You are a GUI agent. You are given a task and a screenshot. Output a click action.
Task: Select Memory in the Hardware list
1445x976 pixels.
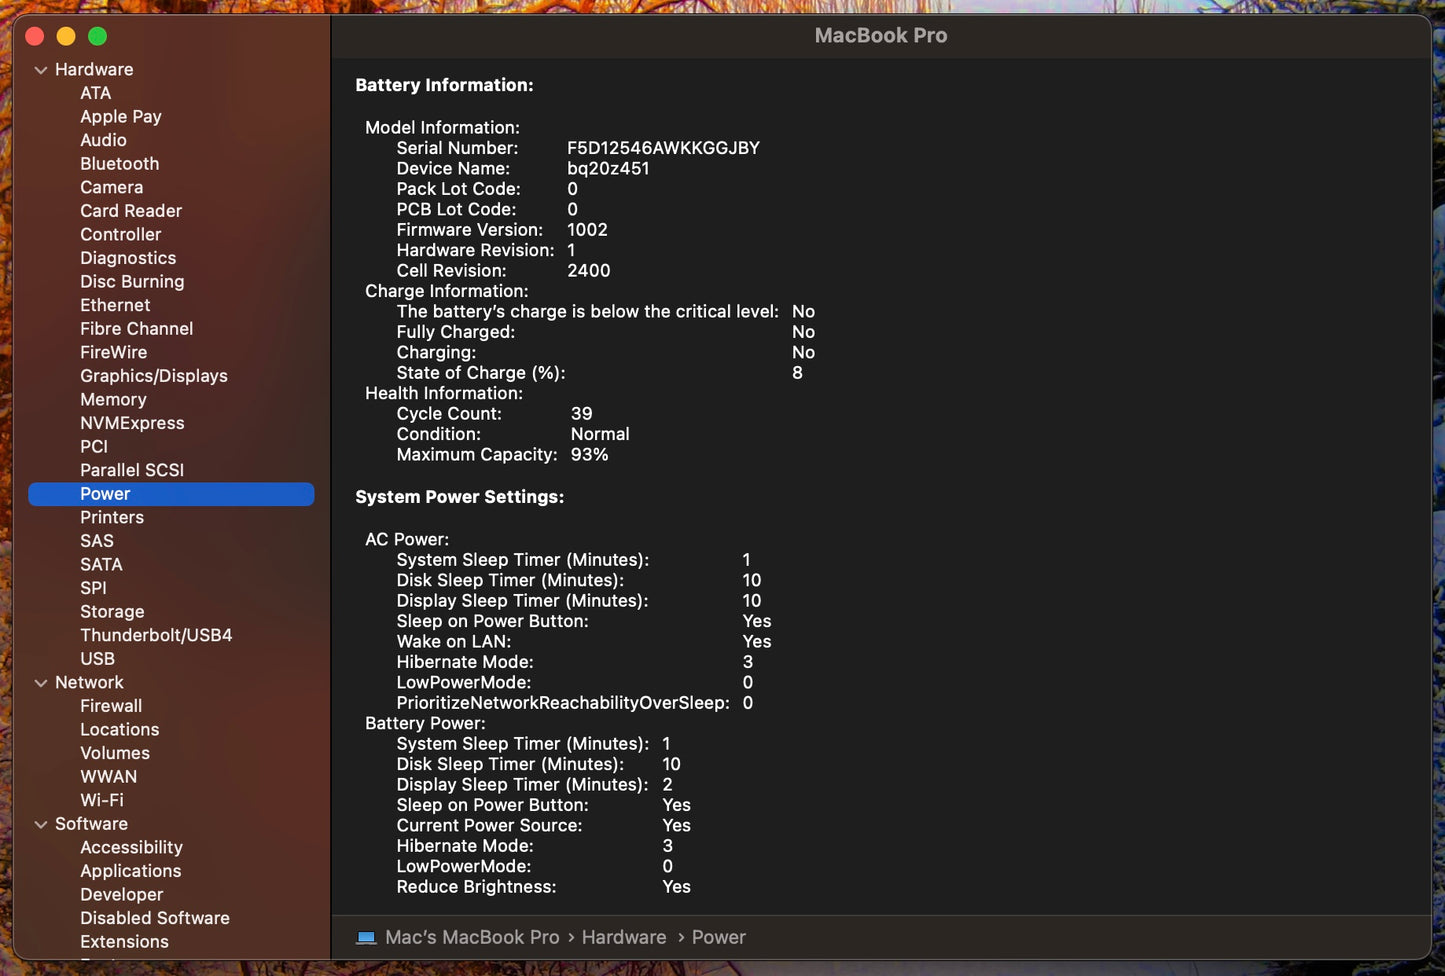click(x=113, y=400)
